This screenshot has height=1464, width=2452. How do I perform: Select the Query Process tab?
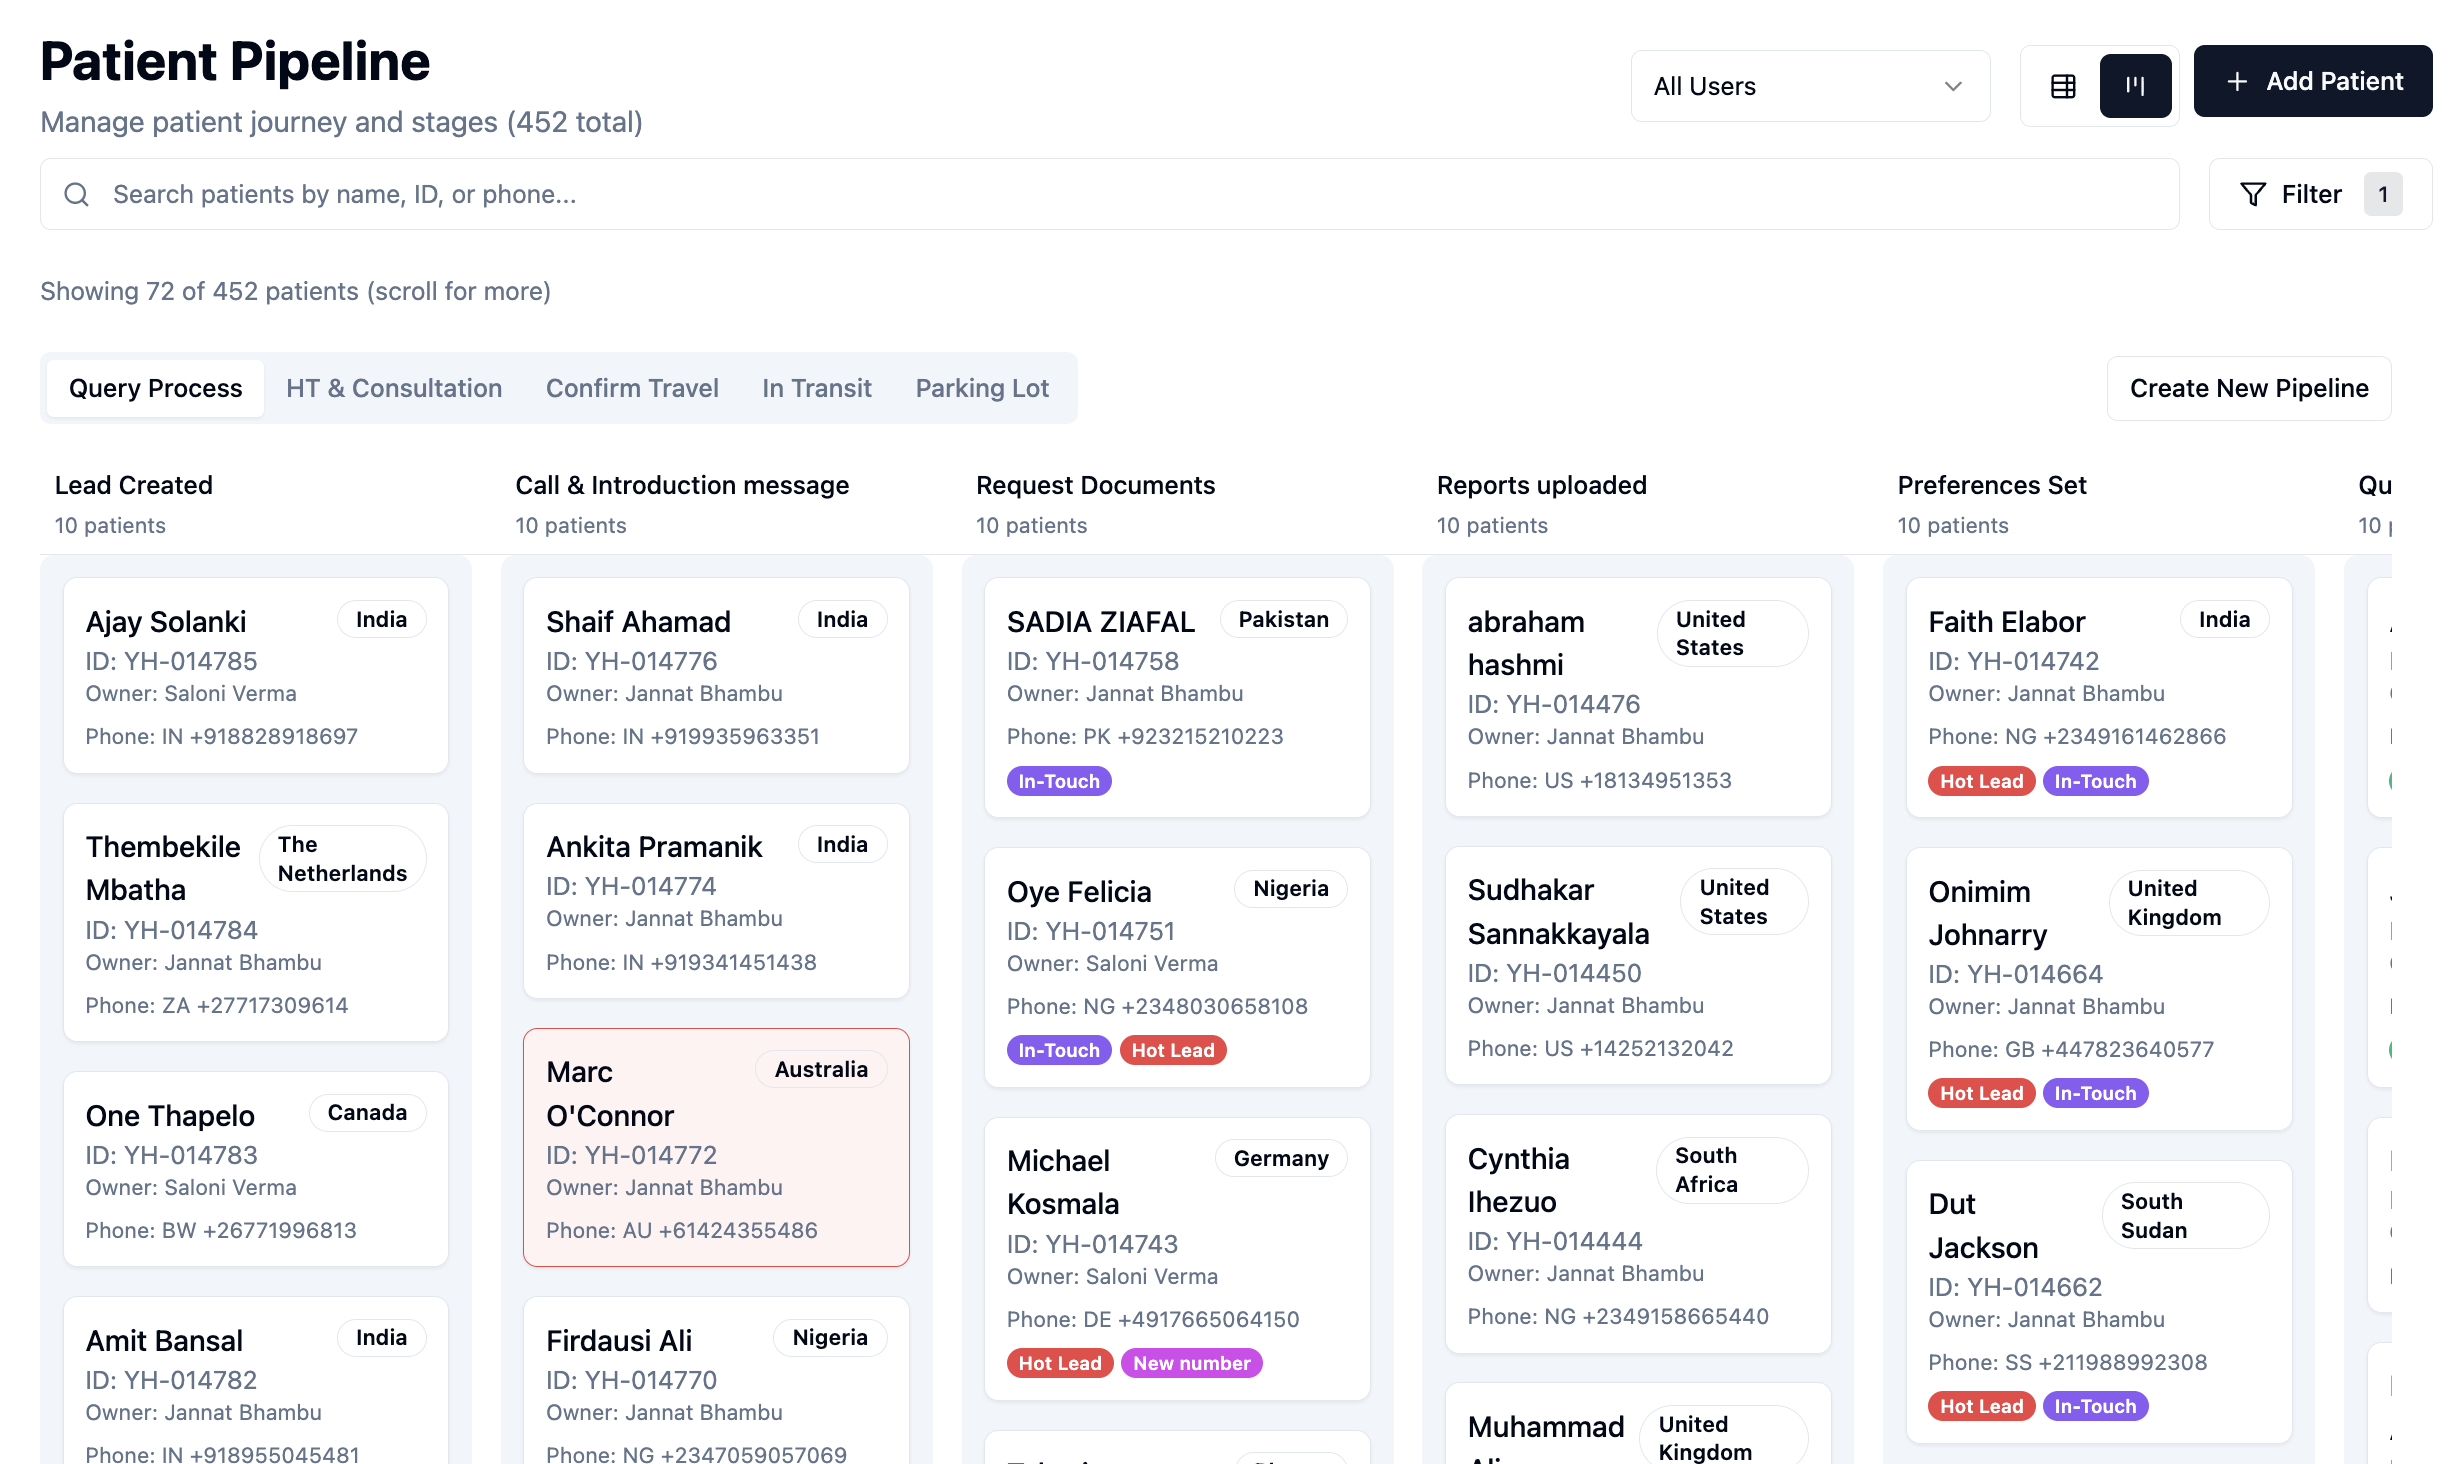(156, 388)
